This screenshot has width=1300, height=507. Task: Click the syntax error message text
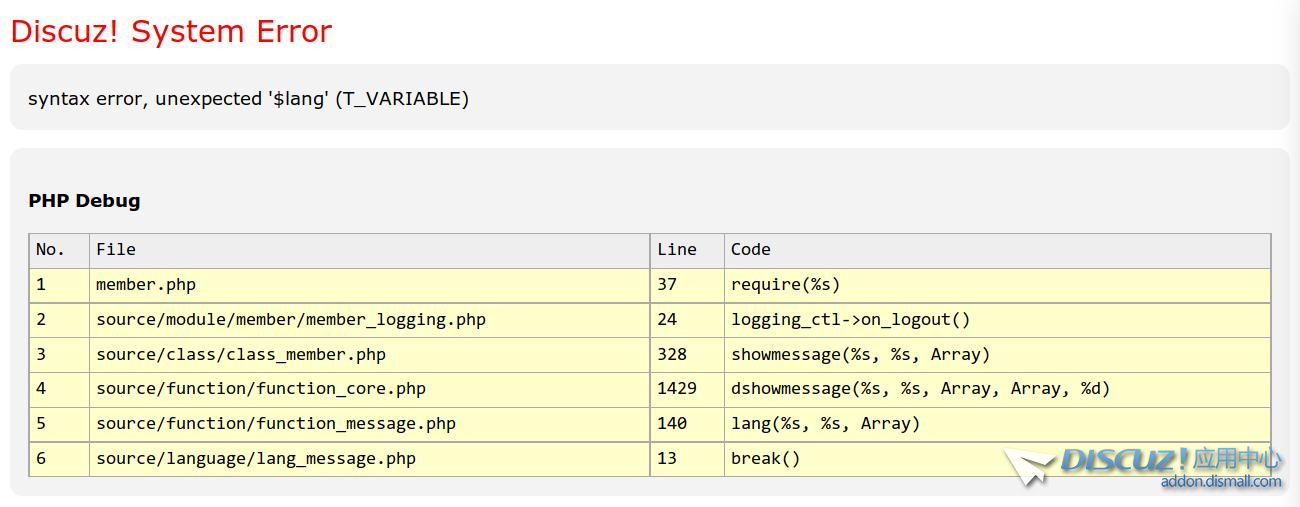pyautogui.click(x=248, y=99)
